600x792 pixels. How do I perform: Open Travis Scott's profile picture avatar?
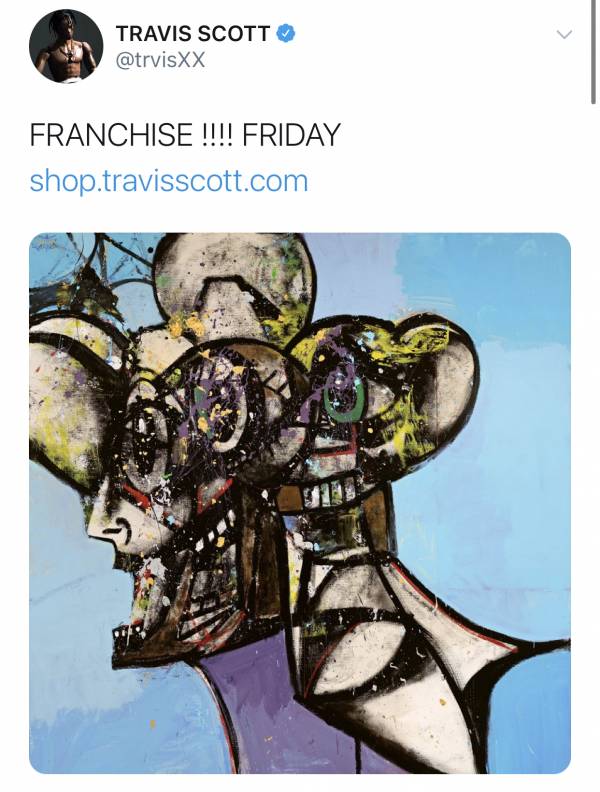66,46
